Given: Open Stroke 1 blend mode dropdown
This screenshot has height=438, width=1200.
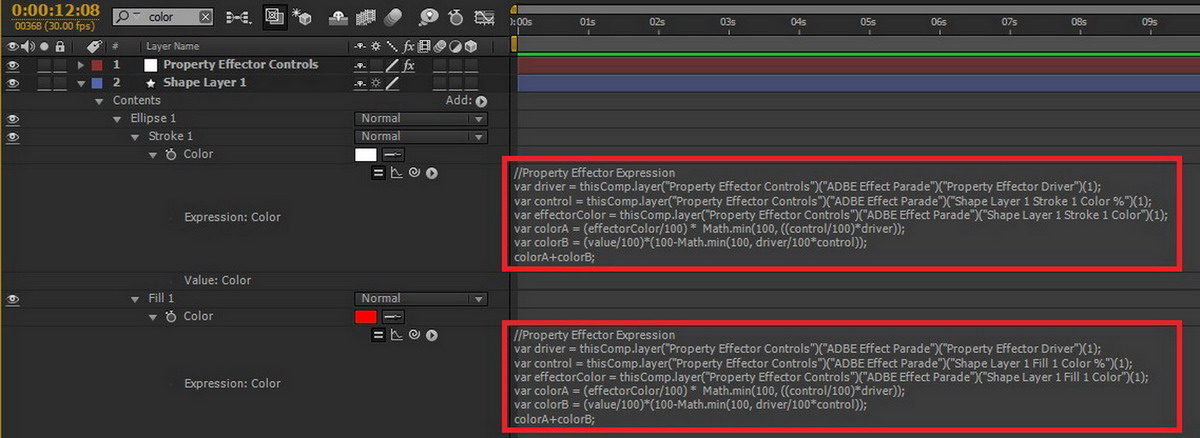Looking at the screenshot, I should pyautogui.click(x=420, y=137).
